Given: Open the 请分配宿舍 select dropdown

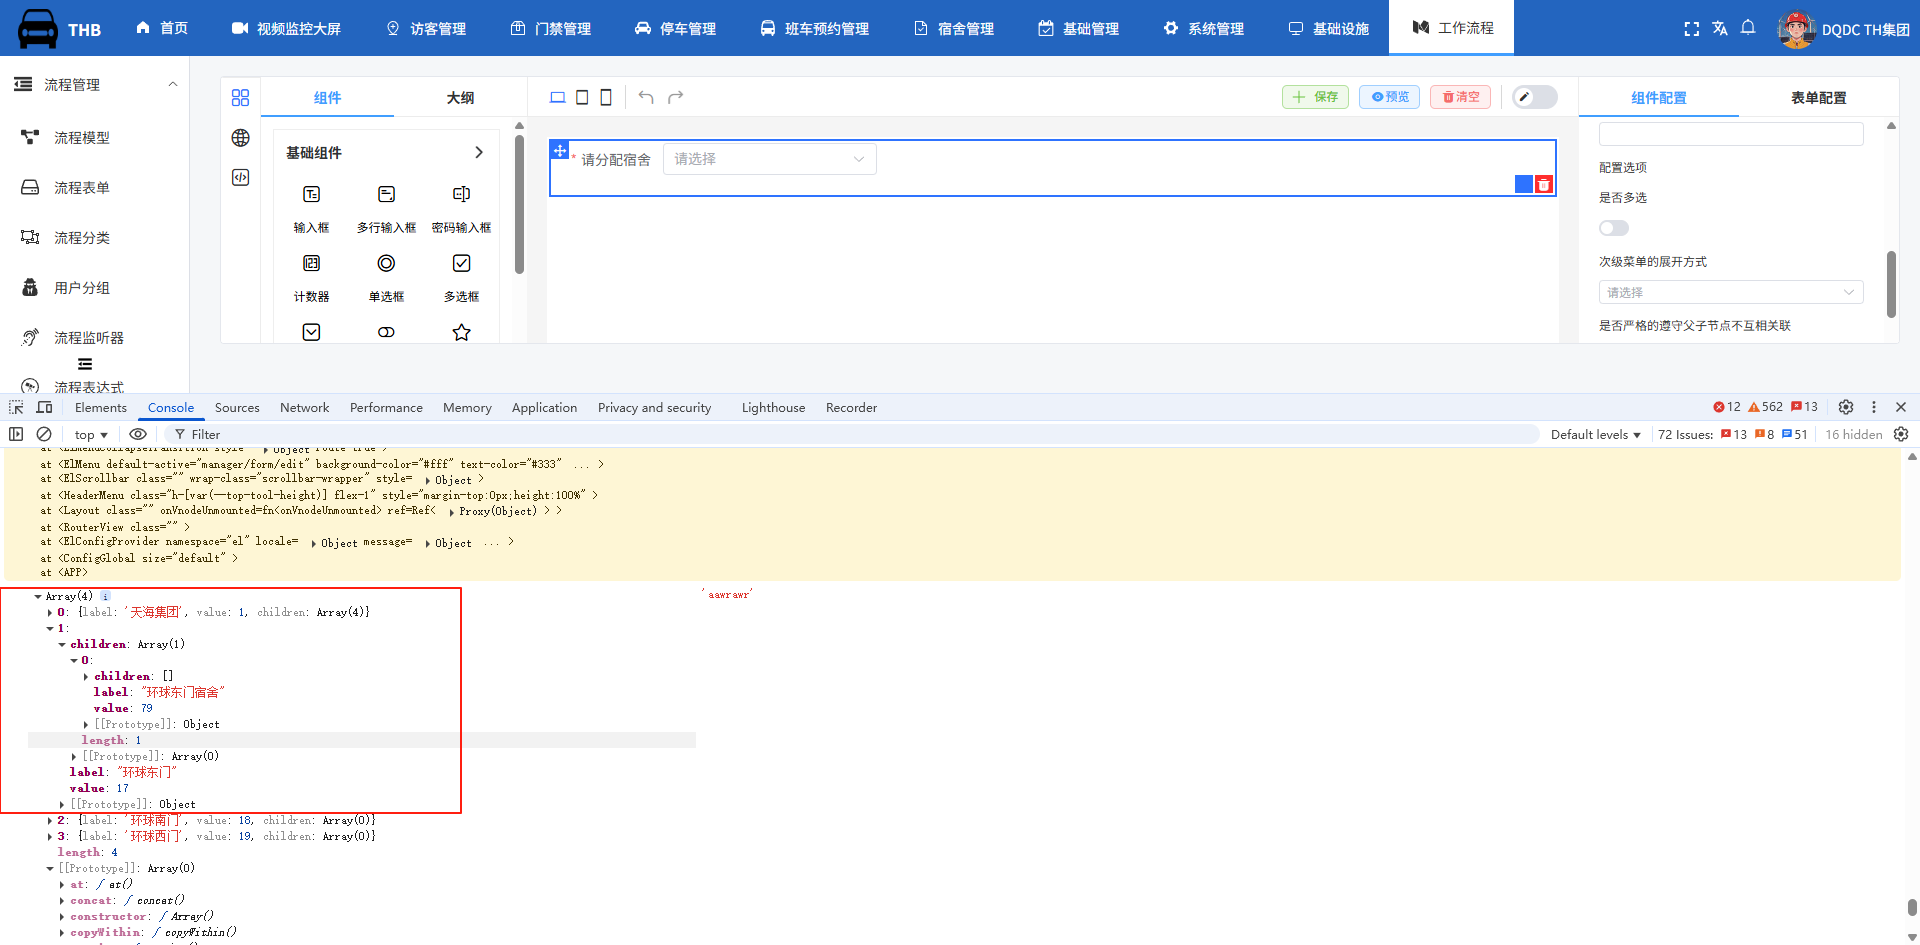Looking at the screenshot, I should [x=770, y=159].
